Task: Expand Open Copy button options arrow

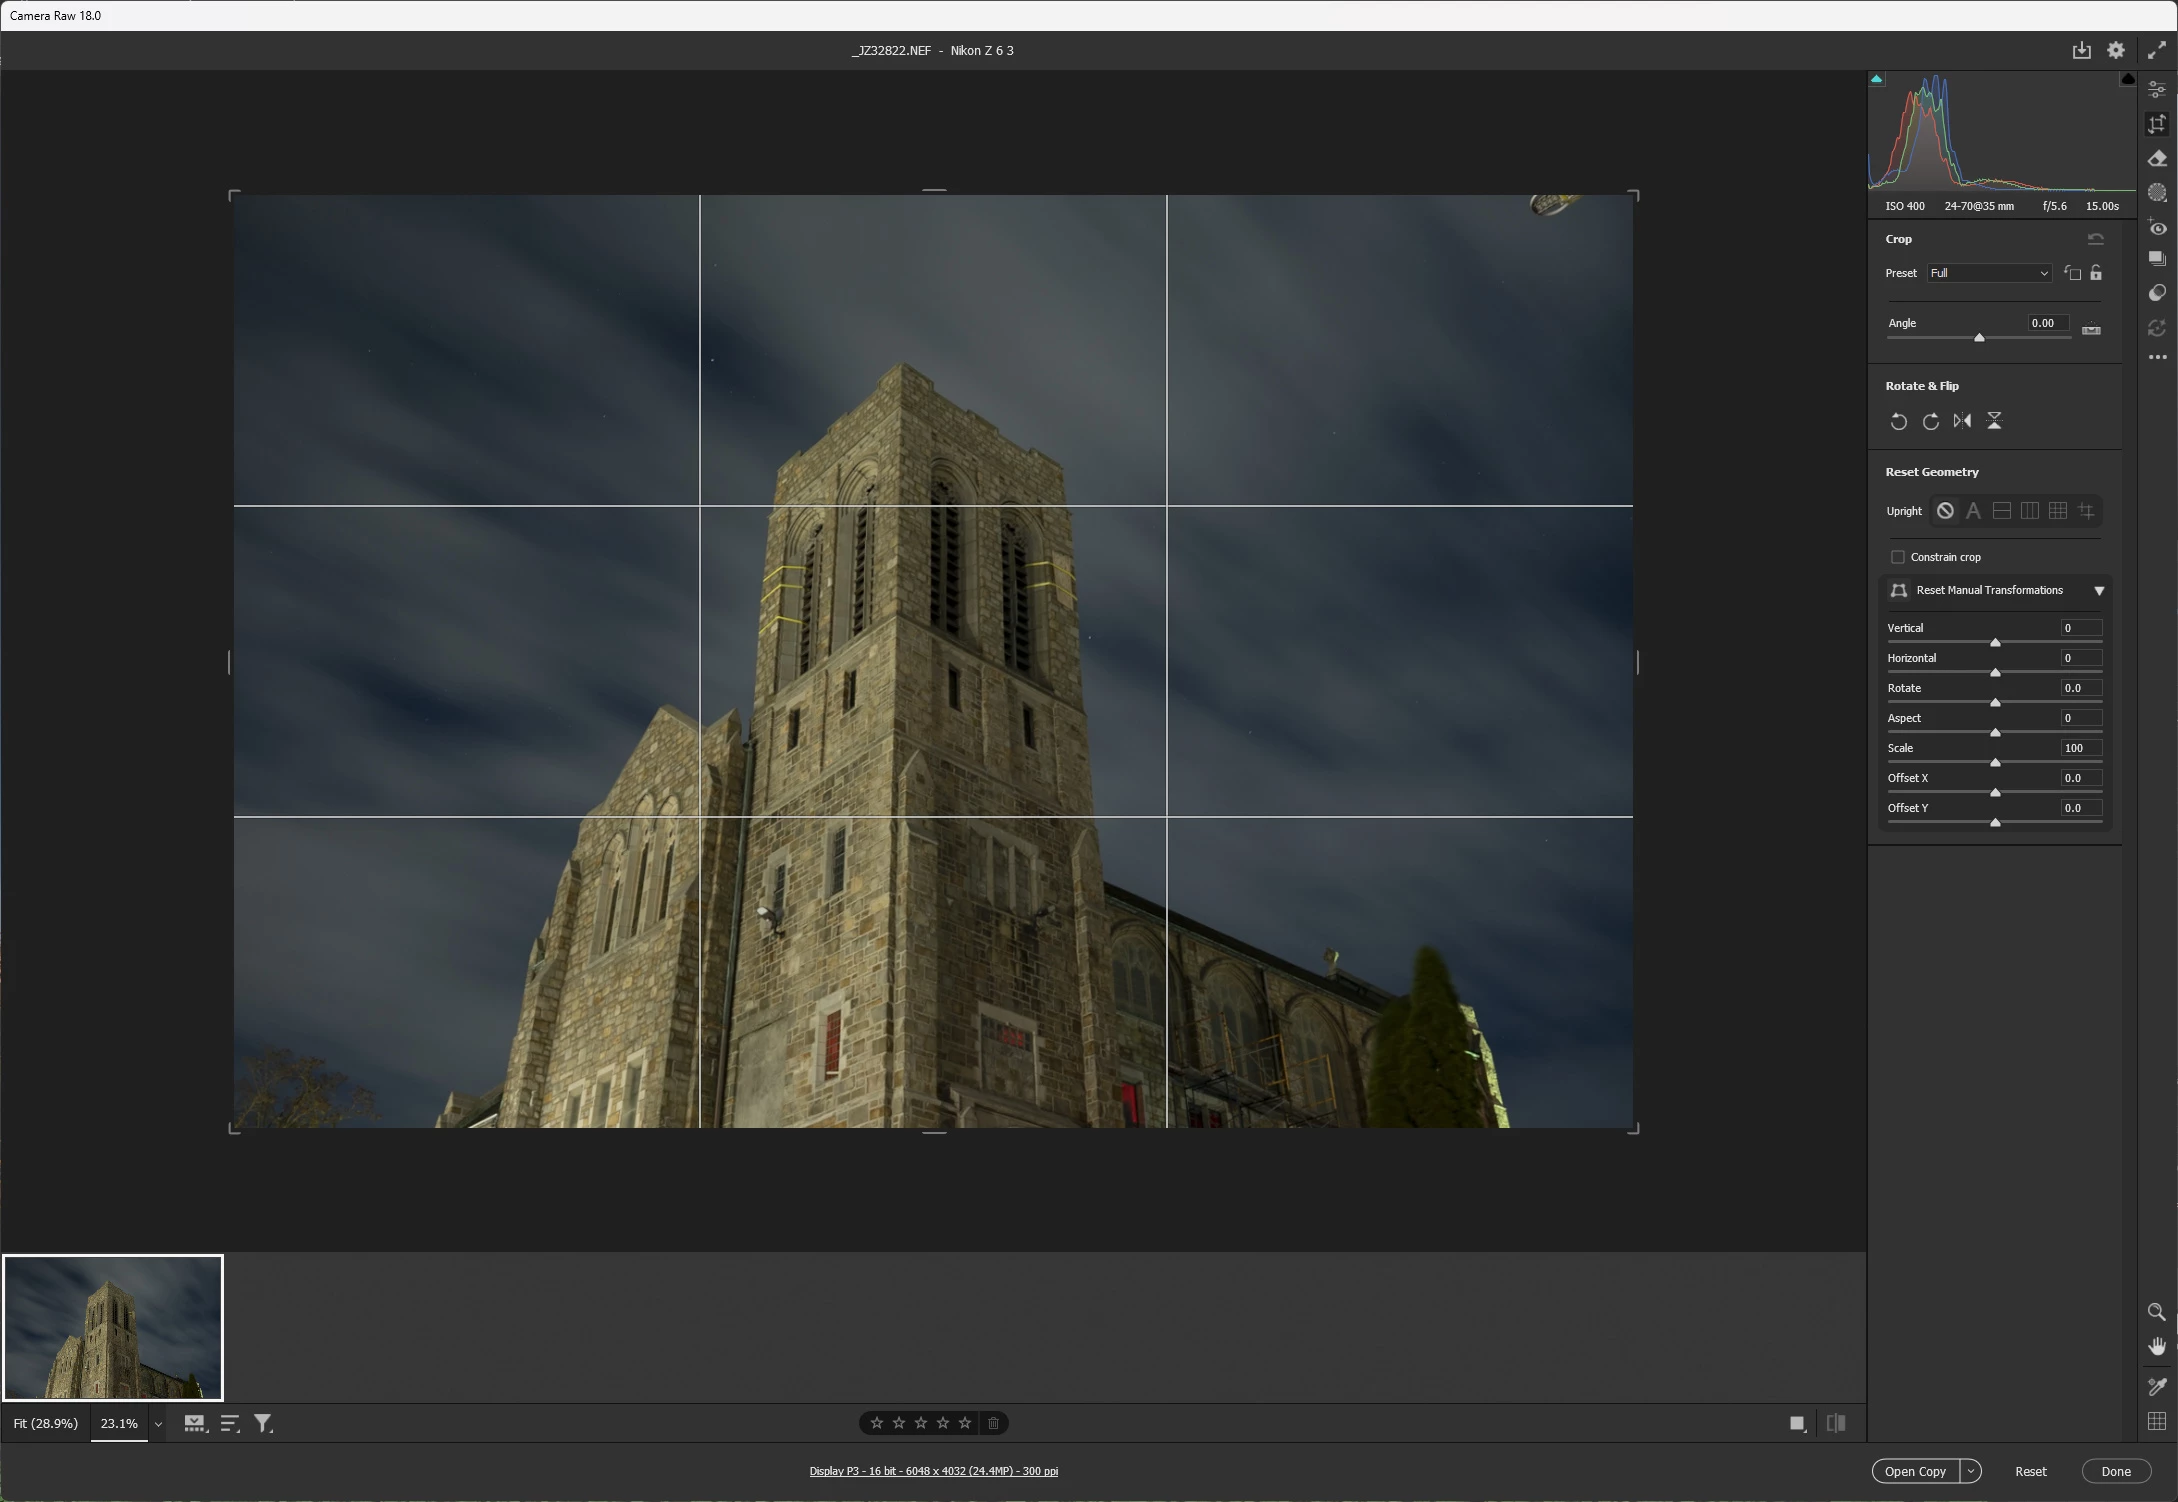Action: (x=1970, y=1471)
